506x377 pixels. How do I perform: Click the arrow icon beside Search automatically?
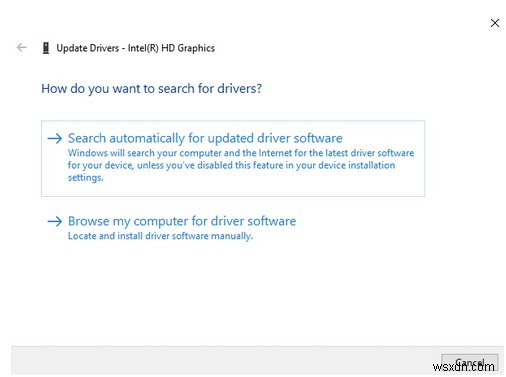tap(55, 138)
